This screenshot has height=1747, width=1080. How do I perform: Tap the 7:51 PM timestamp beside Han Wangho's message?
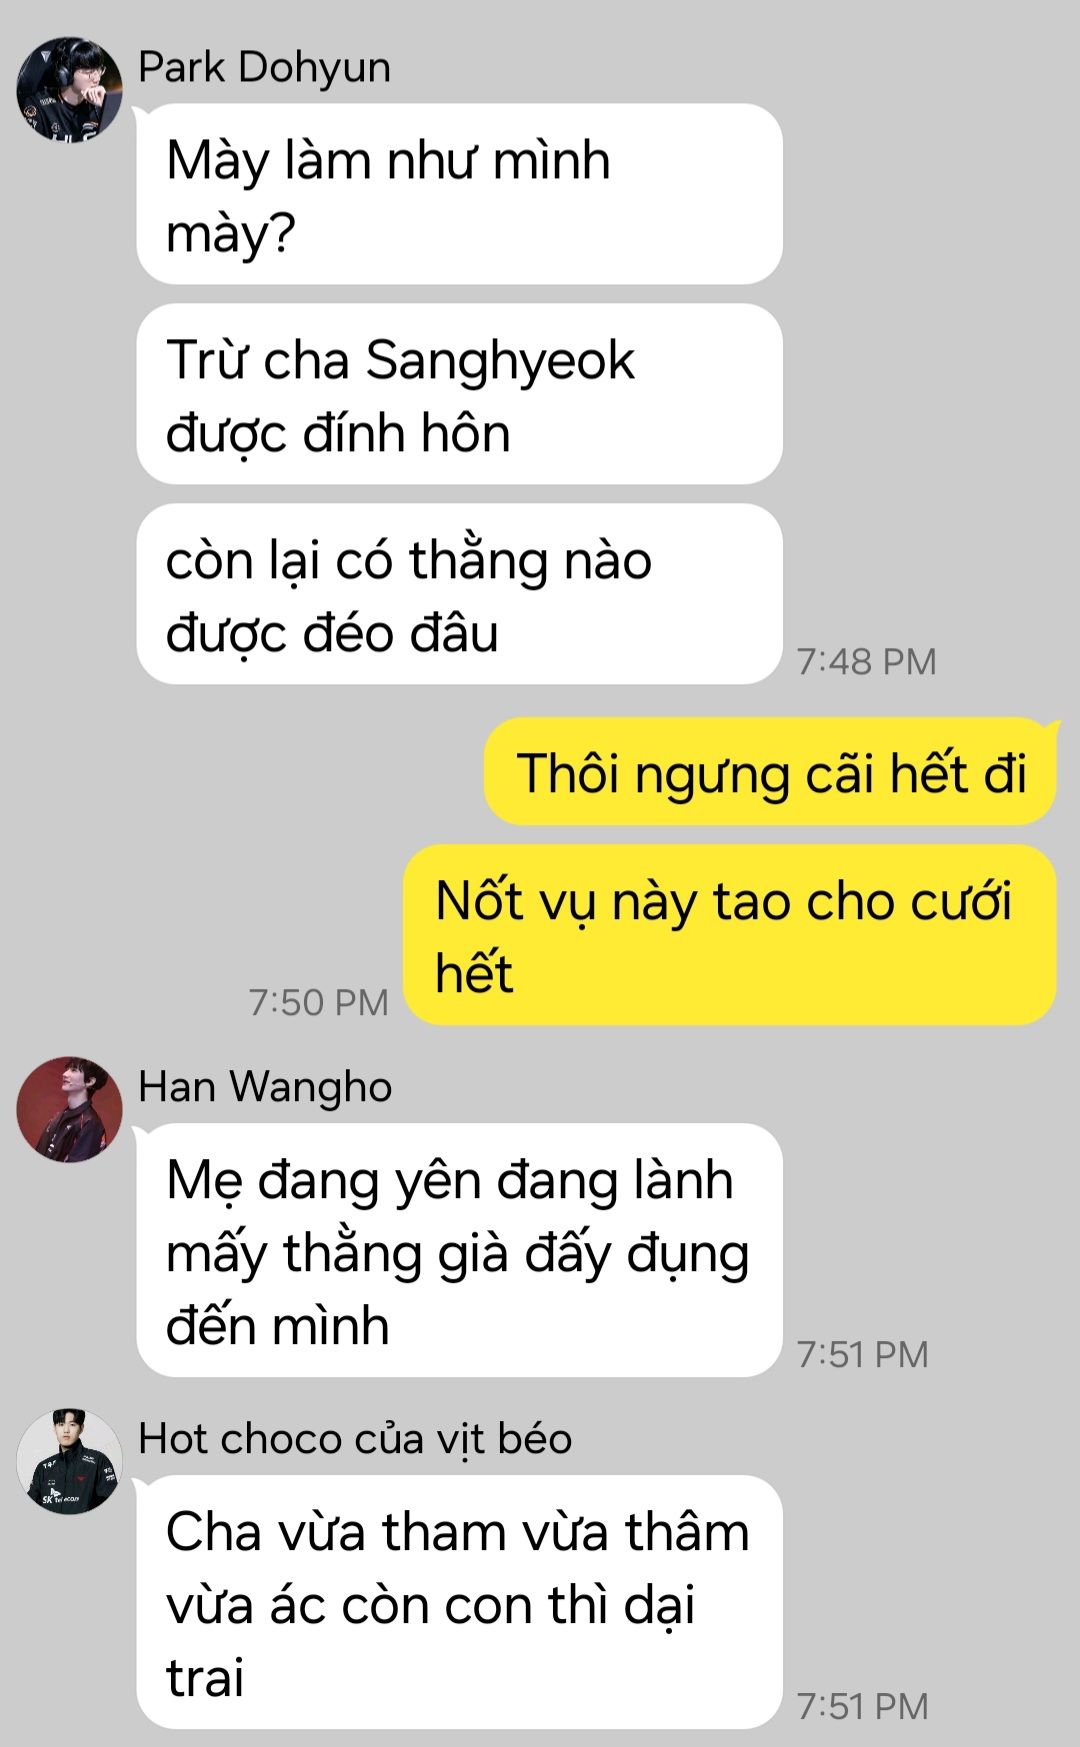pyautogui.click(x=862, y=1355)
